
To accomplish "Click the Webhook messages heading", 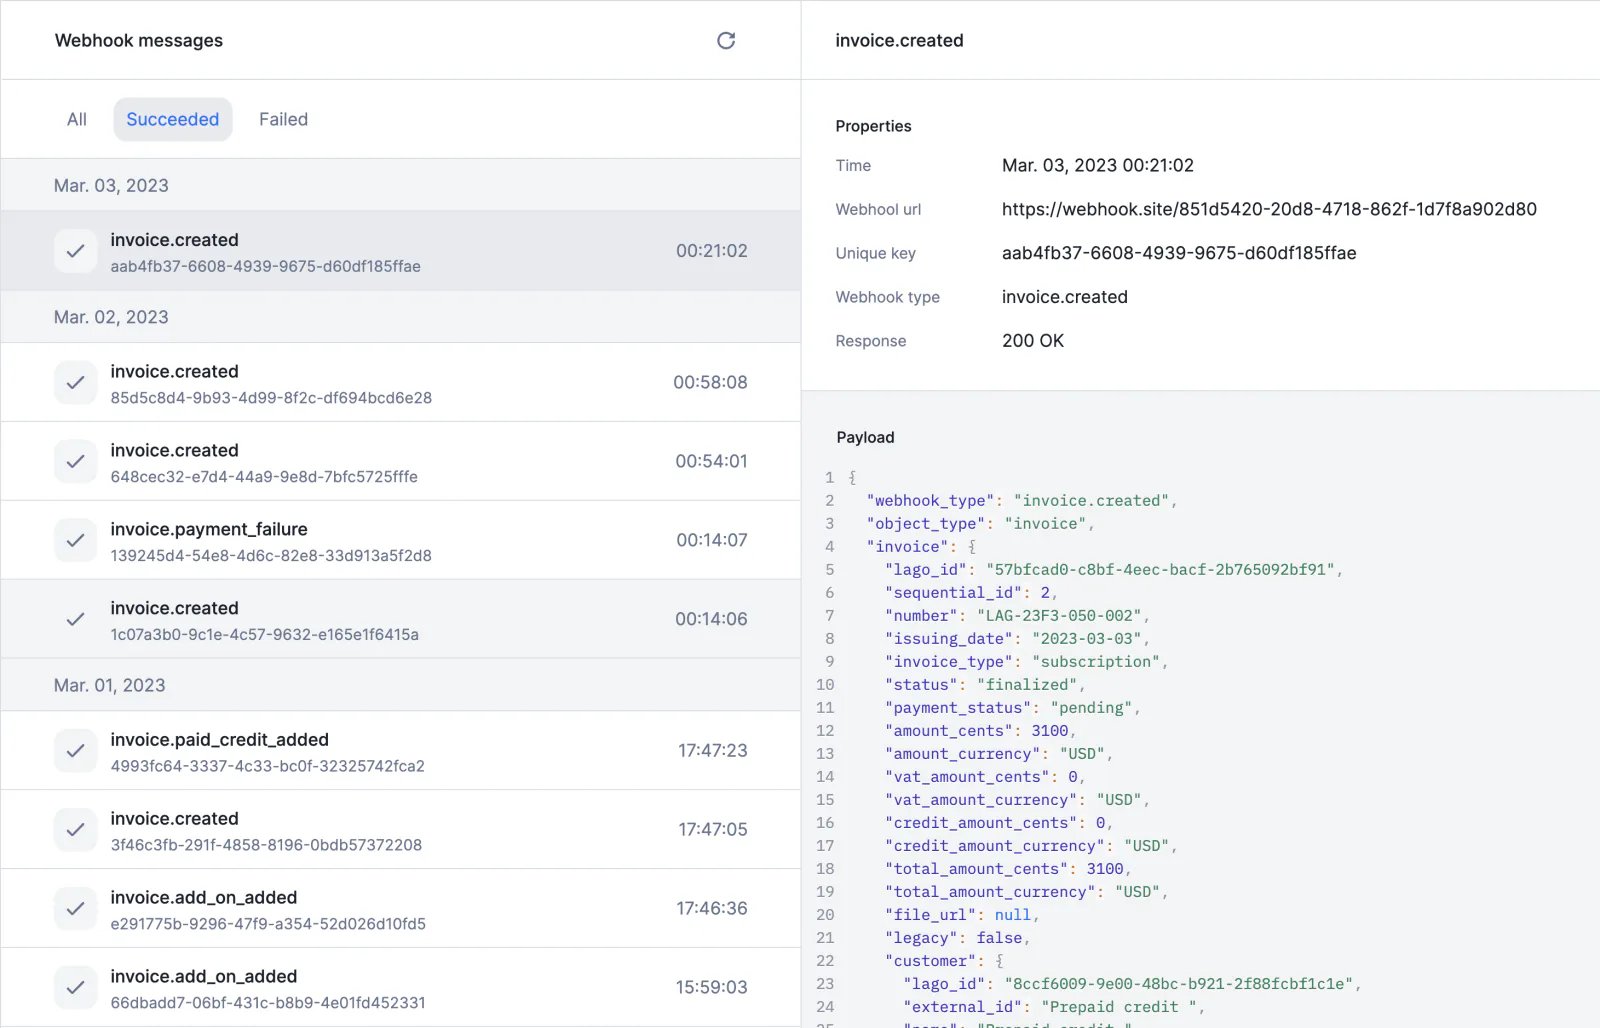I will tap(139, 40).
